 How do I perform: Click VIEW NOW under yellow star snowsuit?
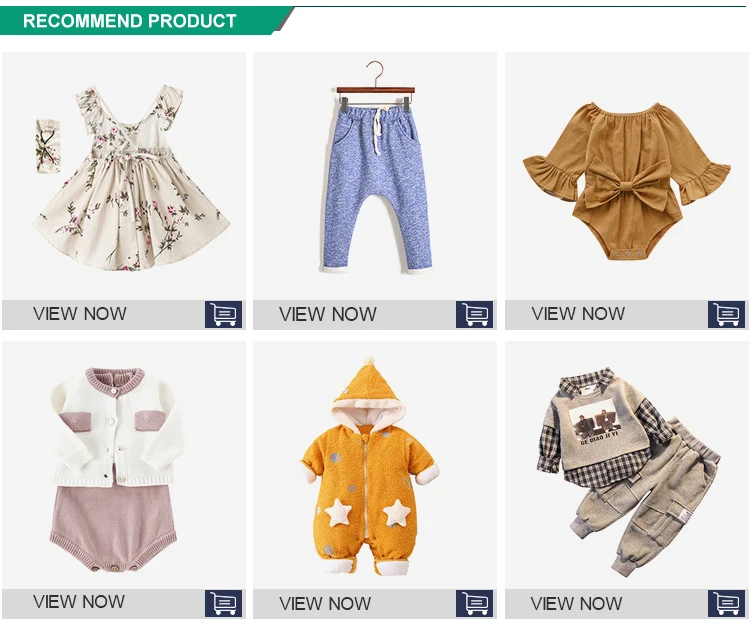coord(325,603)
